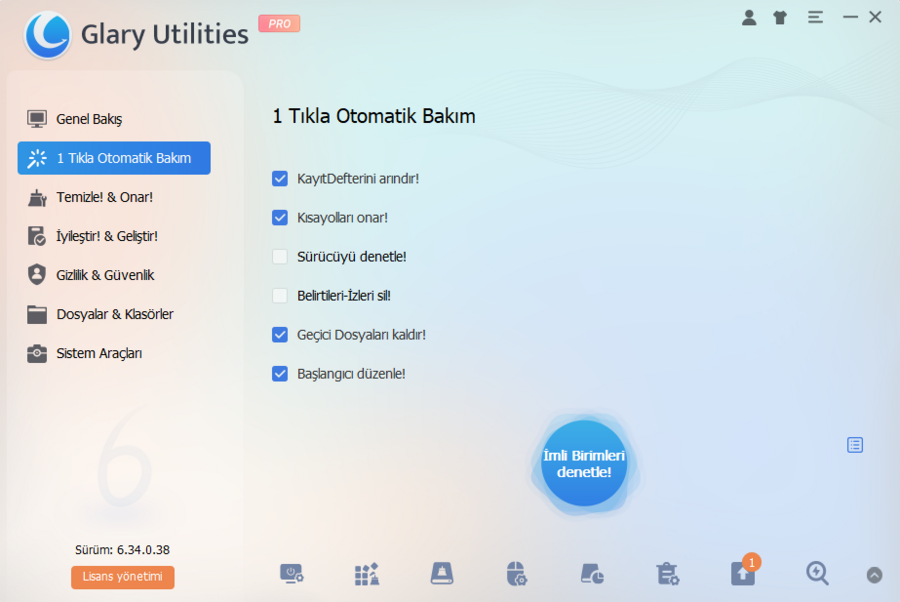Open the Startup Manager tool icon

[x=290, y=574]
